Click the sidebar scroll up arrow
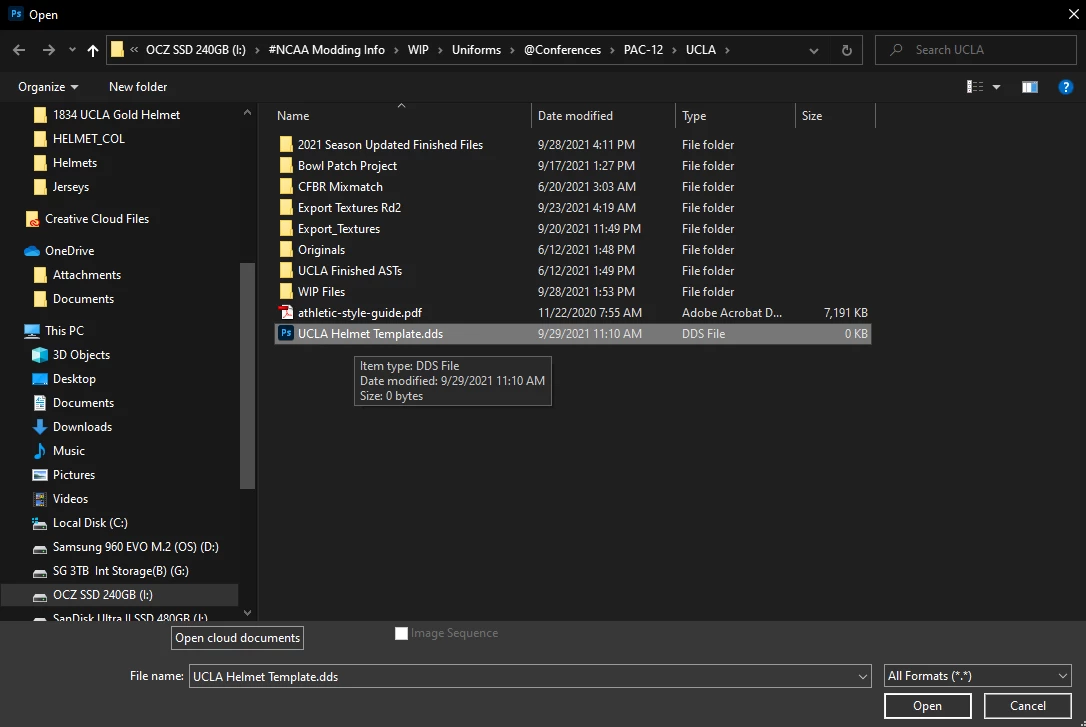The width and height of the screenshot is (1086, 727). [247, 112]
